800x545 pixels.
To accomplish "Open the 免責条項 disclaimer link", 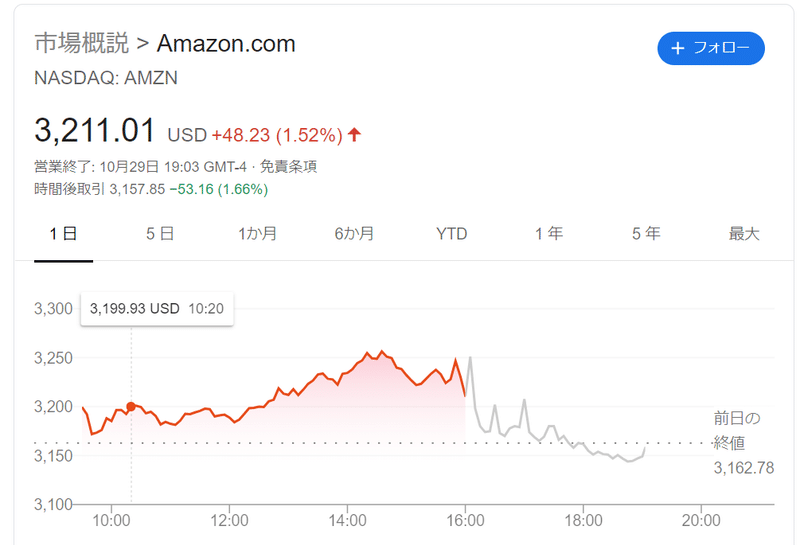I will [289, 167].
